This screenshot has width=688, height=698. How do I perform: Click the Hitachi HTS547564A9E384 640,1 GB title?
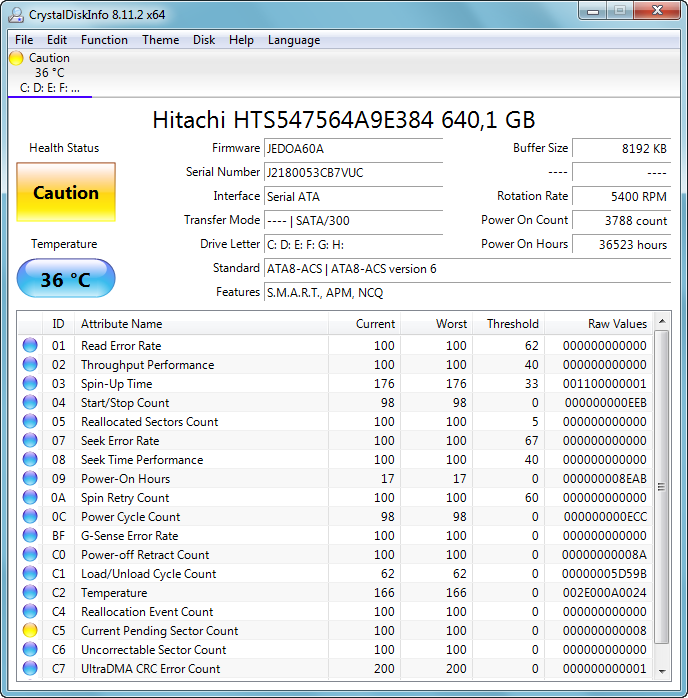pos(344,120)
